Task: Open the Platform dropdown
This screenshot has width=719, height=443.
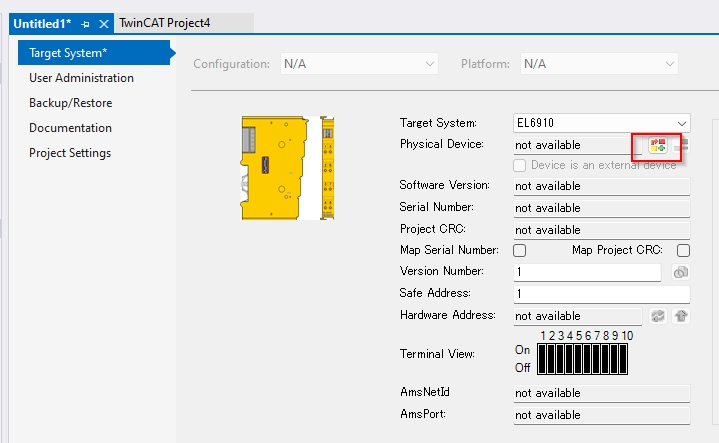Action: coord(599,64)
